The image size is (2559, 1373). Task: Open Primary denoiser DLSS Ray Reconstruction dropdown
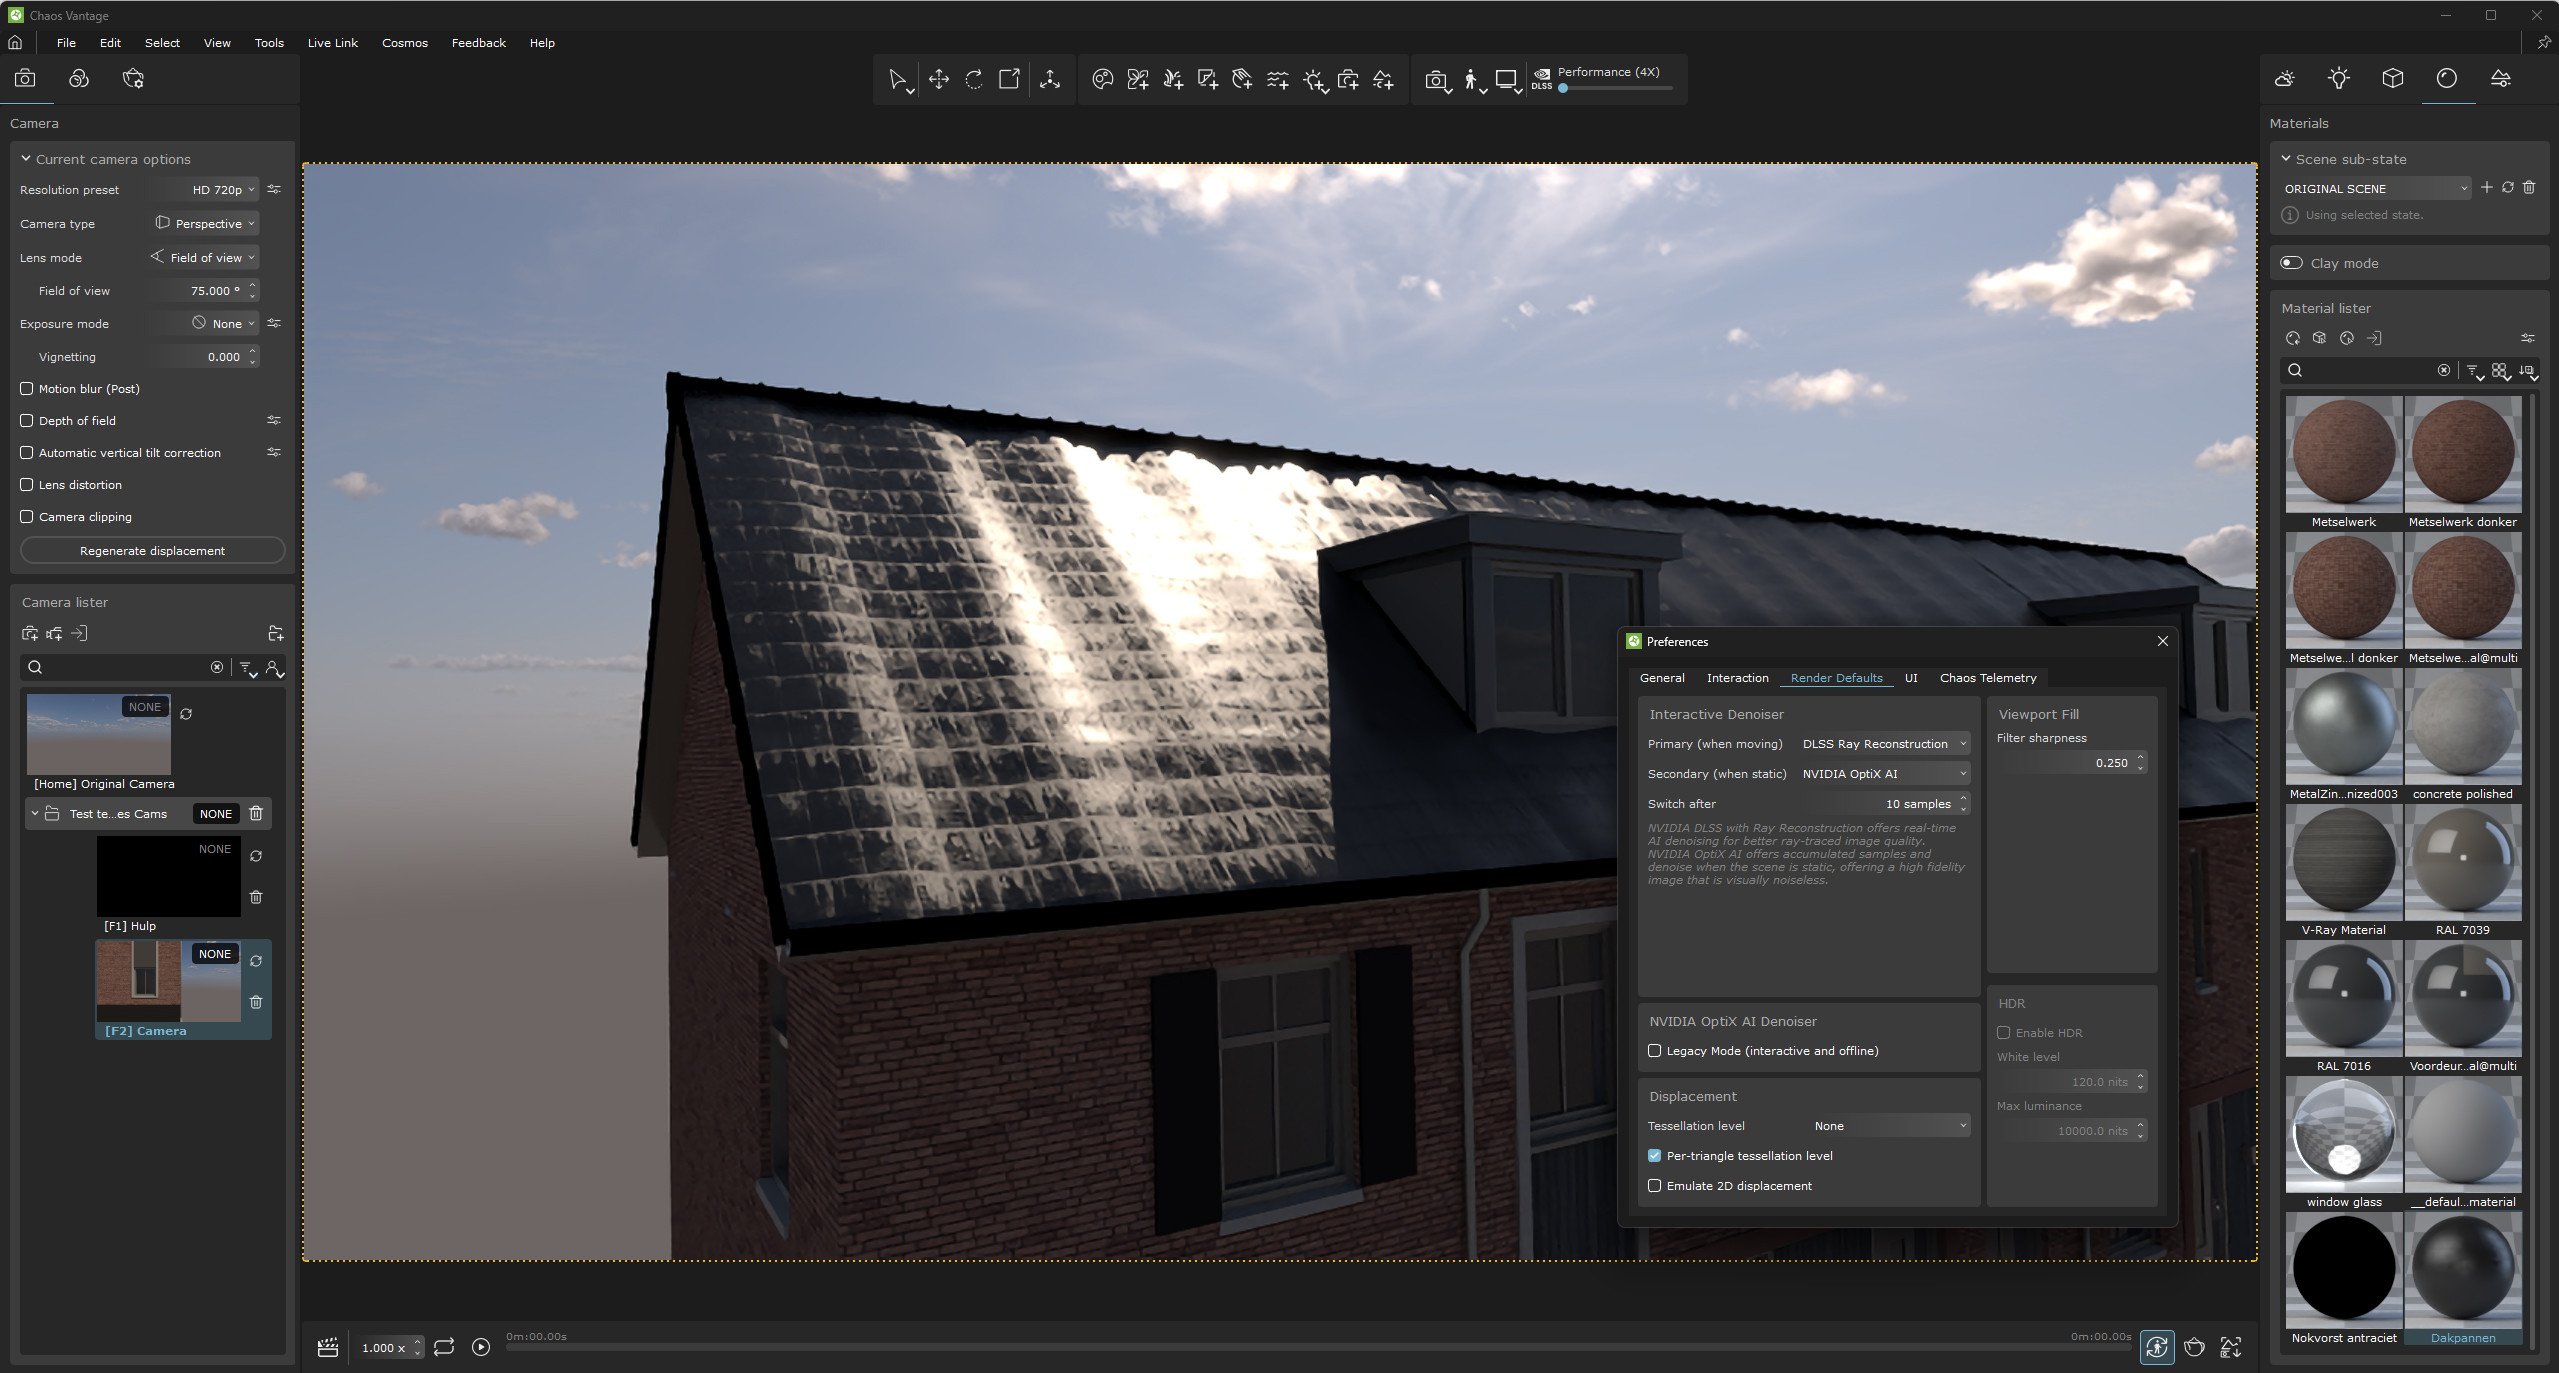click(1884, 744)
